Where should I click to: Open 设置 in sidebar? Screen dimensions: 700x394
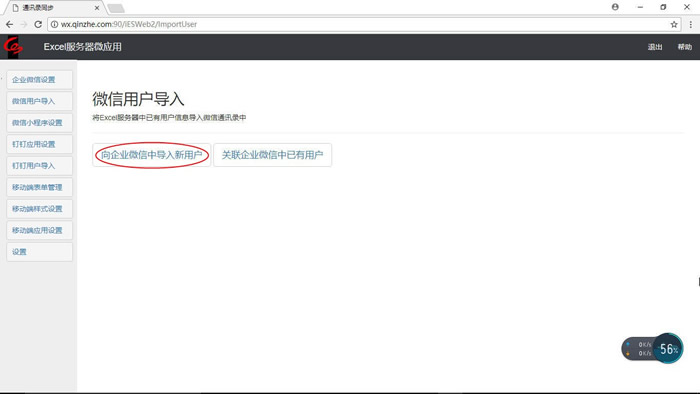[39, 252]
